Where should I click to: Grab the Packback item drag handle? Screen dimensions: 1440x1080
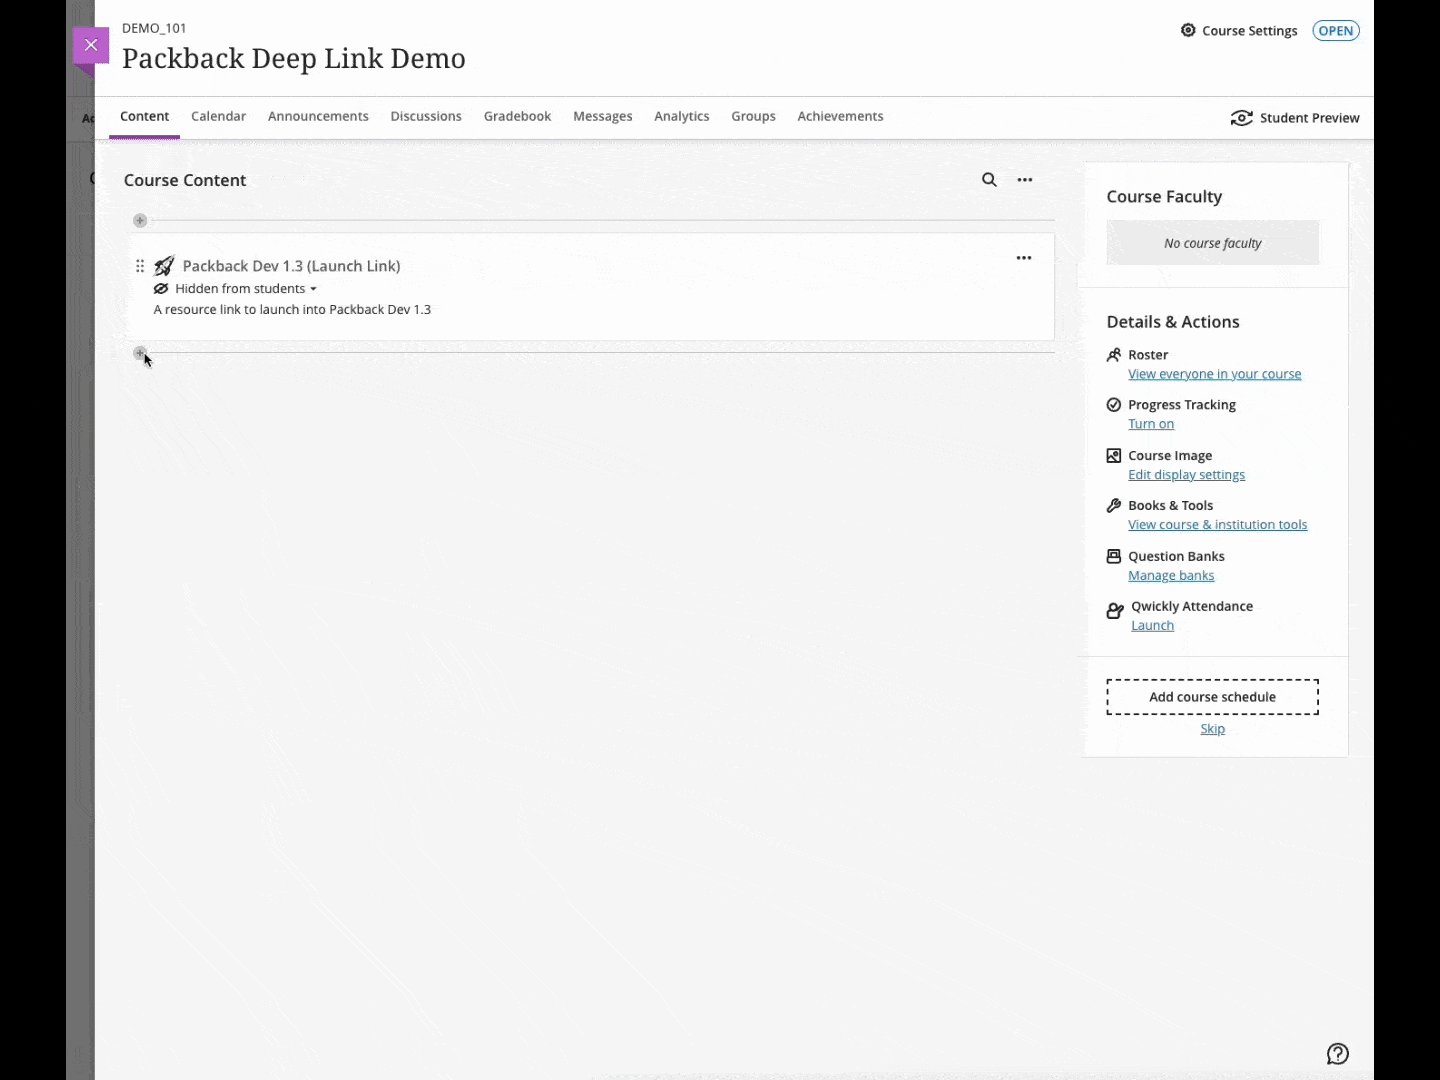140,266
